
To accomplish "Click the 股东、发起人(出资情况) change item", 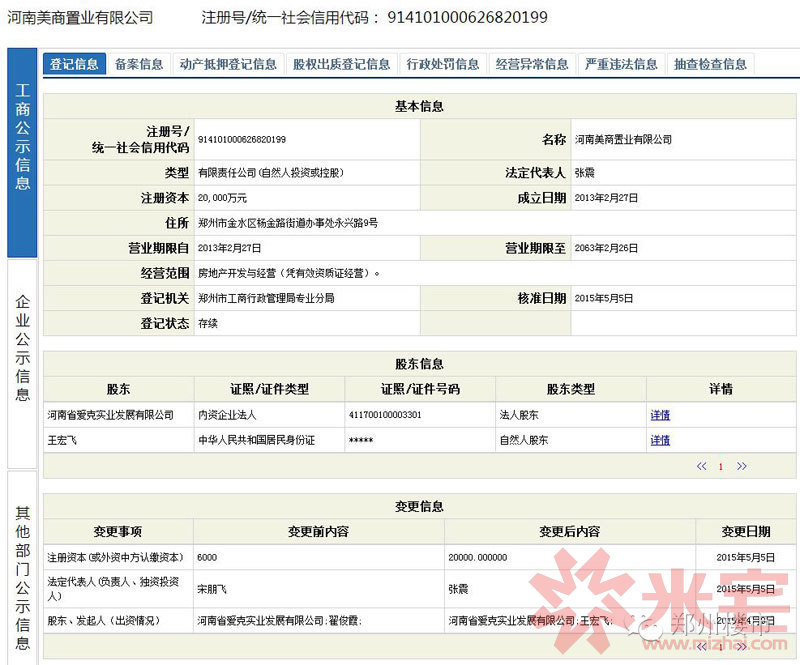I will pos(104,621).
